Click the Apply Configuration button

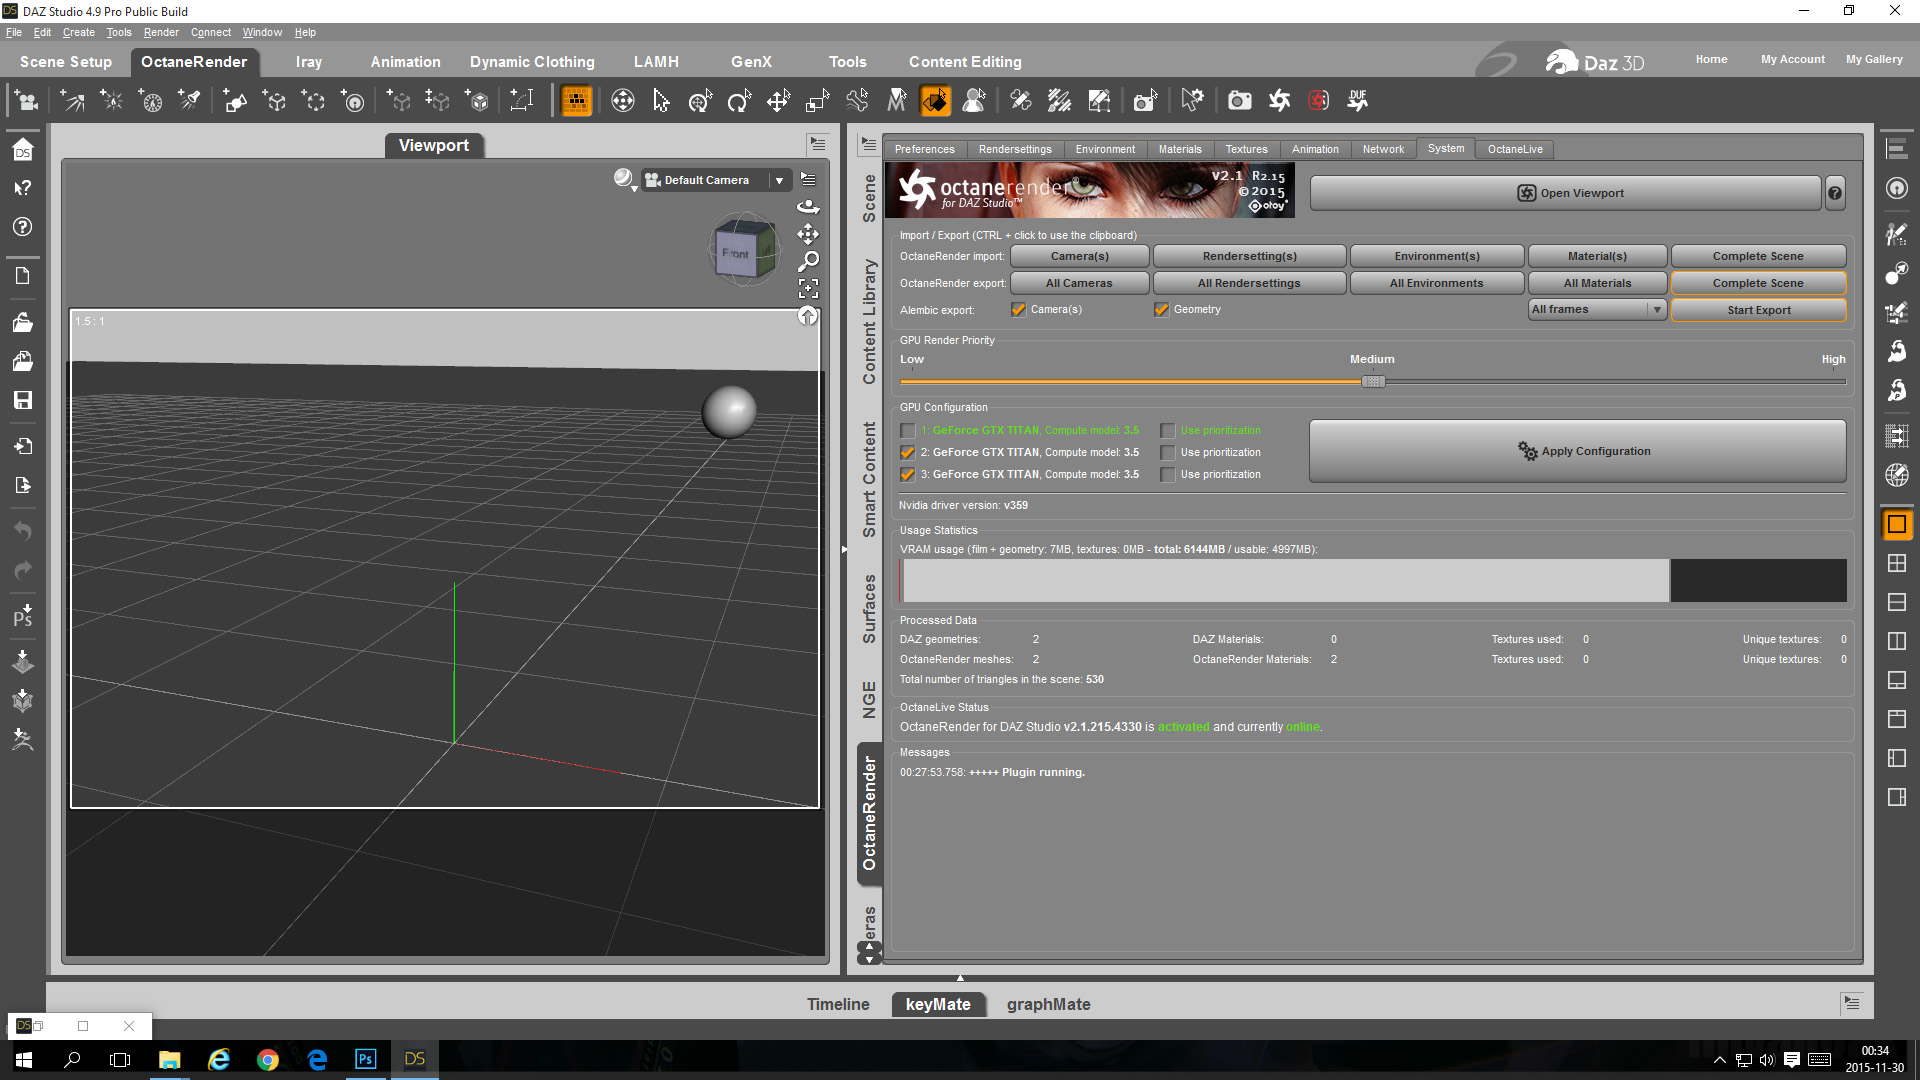1577,451
